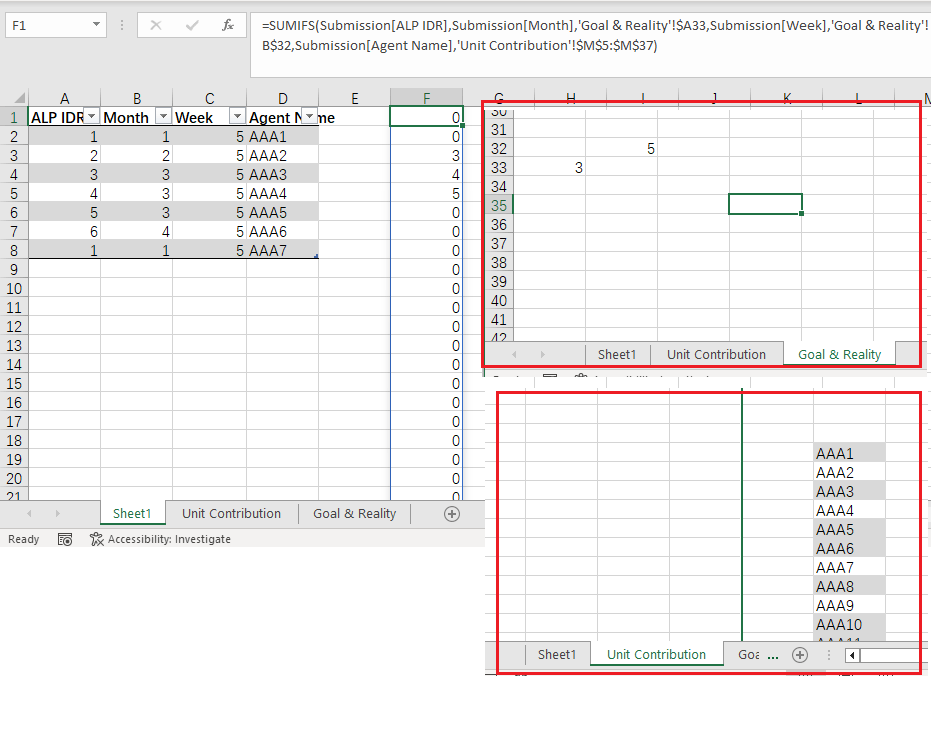Click the previous sheet arrow in main window
Viewport: 931px width, 730px height.
point(29,513)
